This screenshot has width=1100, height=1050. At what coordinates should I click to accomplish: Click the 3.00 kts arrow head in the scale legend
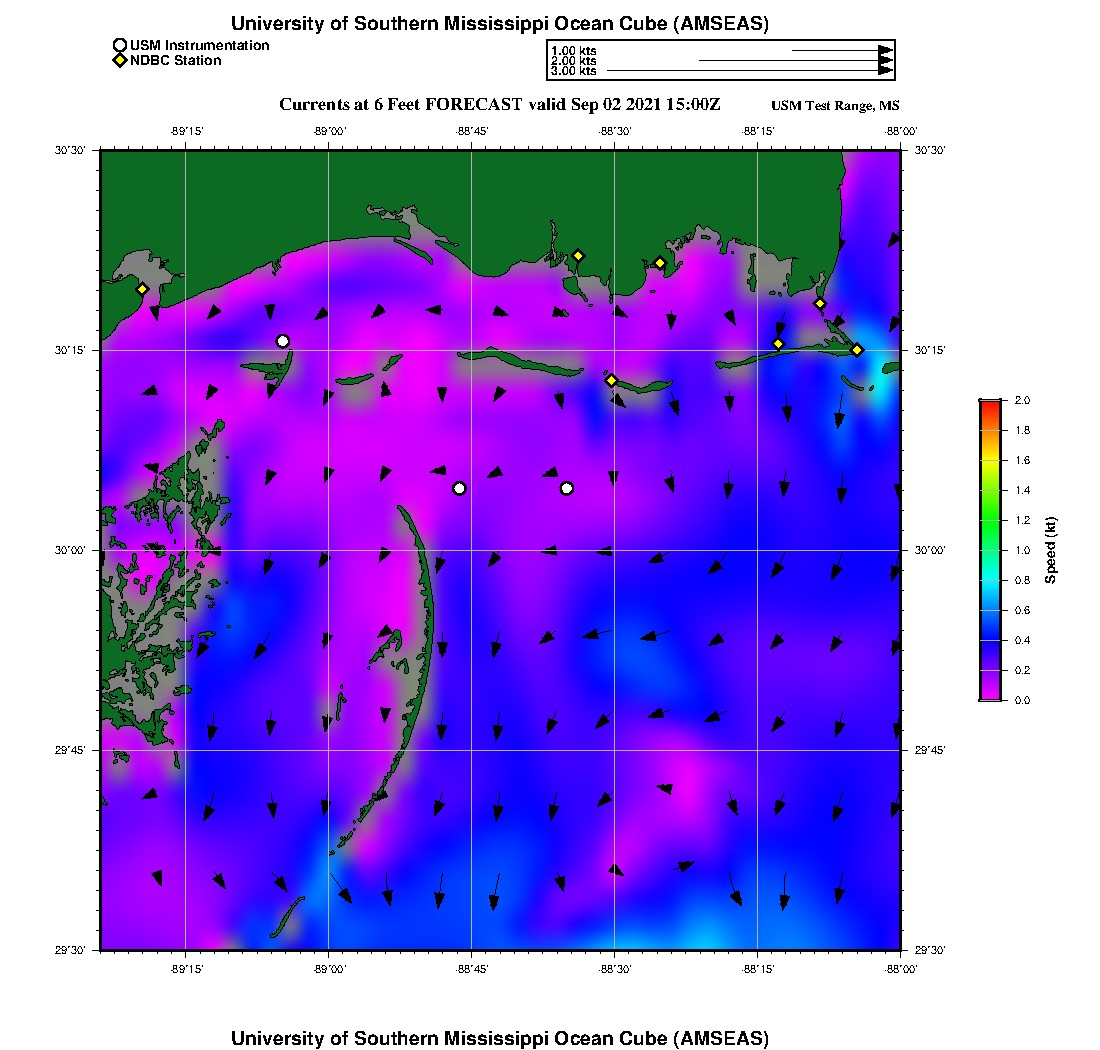(x=885, y=71)
